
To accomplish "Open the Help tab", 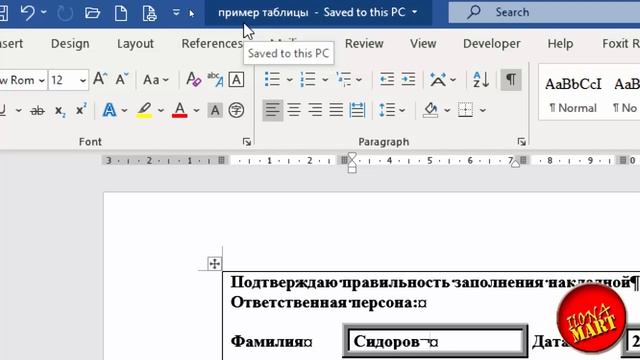I will [x=560, y=44].
